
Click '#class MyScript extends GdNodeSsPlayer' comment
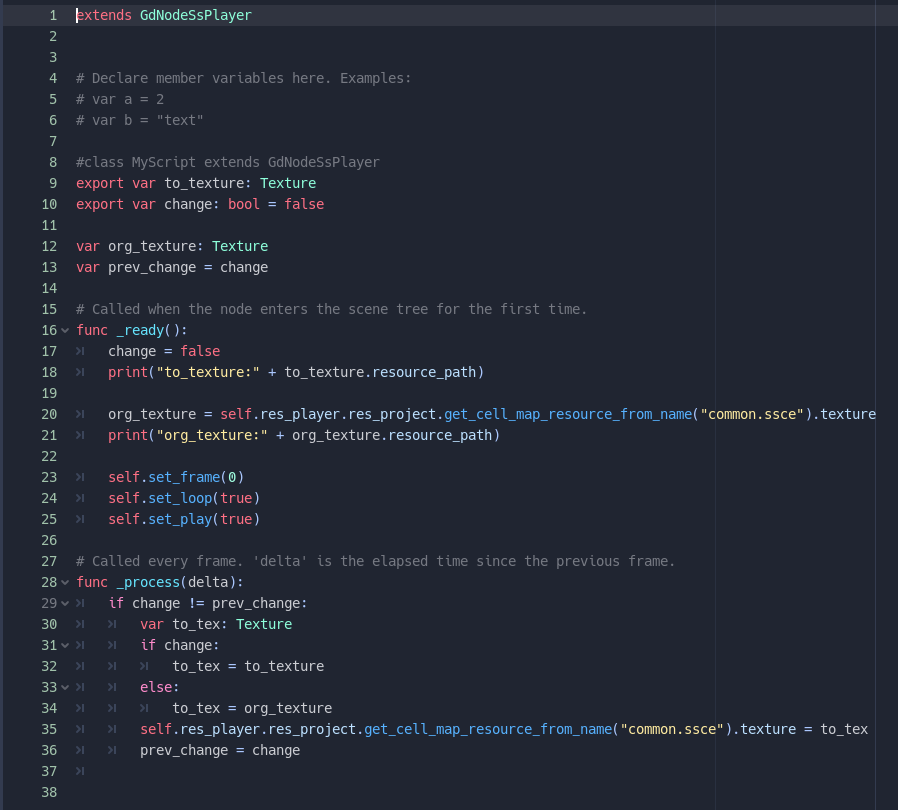[x=228, y=163]
